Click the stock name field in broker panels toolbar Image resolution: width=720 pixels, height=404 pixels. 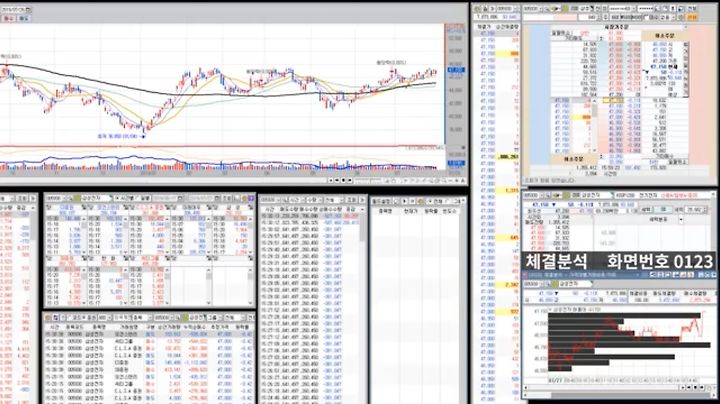96,198
